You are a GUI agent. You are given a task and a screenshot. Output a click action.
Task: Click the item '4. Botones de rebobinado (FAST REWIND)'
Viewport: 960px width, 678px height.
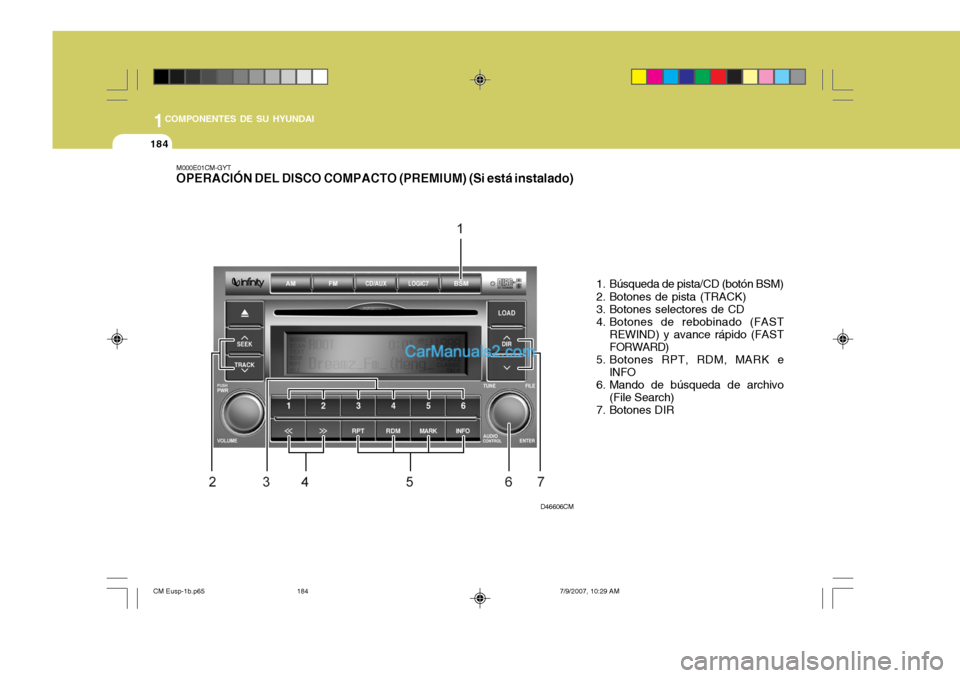[690, 334]
